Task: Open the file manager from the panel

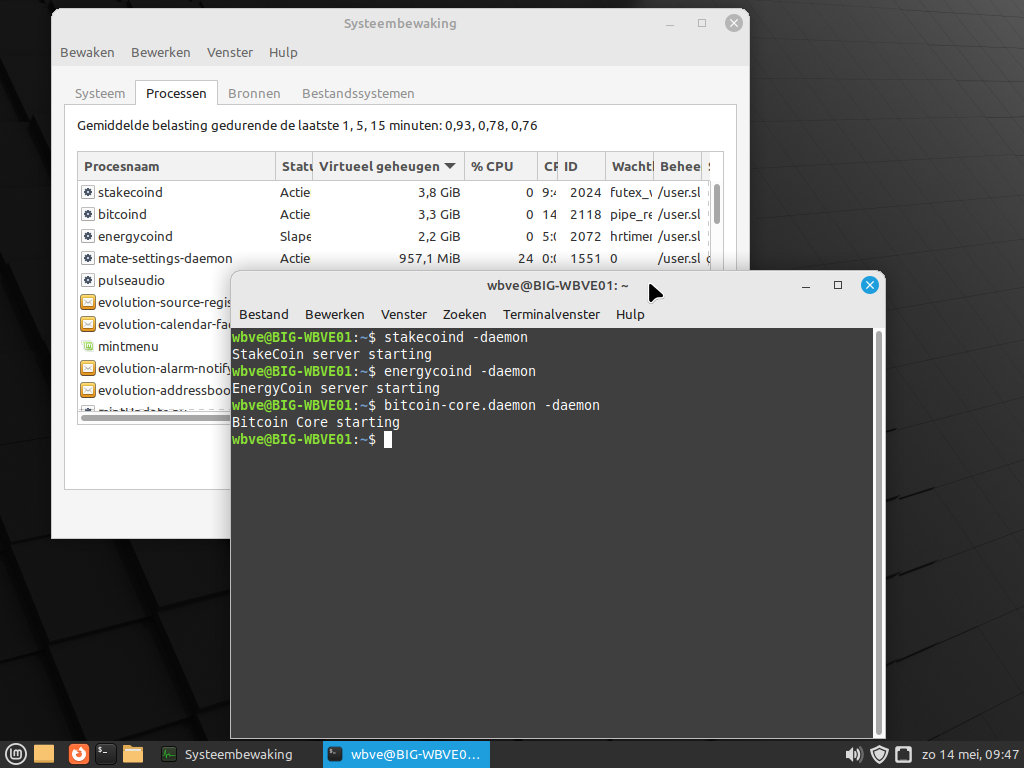Action: point(133,754)
